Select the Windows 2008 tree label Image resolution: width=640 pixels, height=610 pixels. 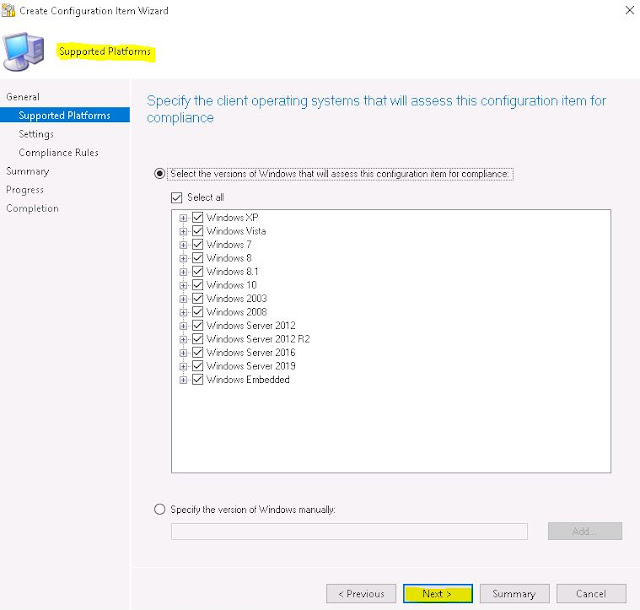[237, 312]
